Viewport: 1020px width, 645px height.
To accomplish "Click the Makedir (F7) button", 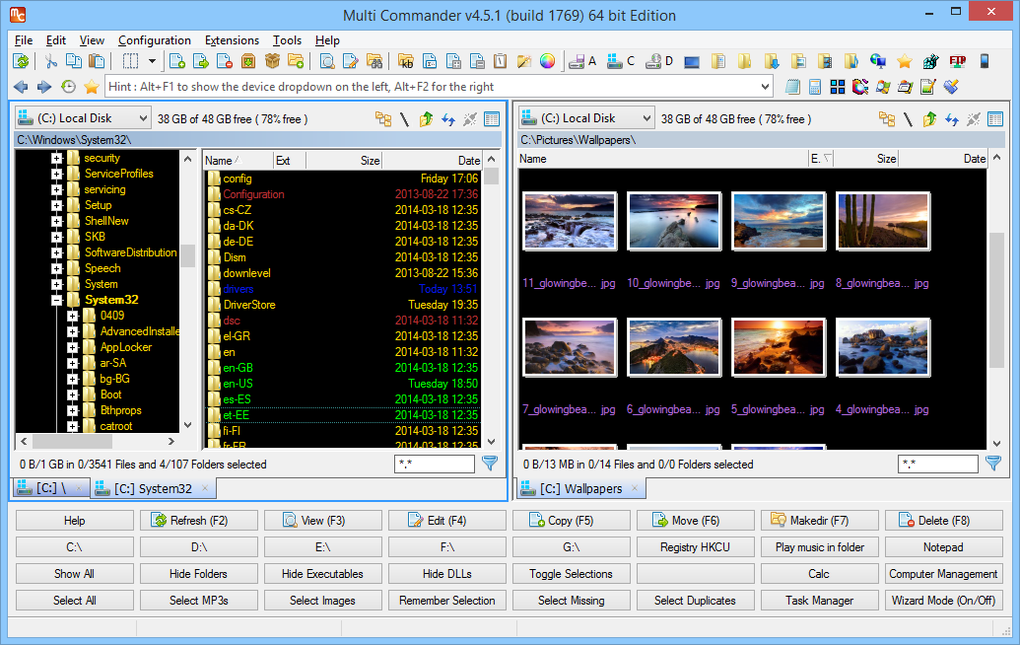I will (819, 520).
